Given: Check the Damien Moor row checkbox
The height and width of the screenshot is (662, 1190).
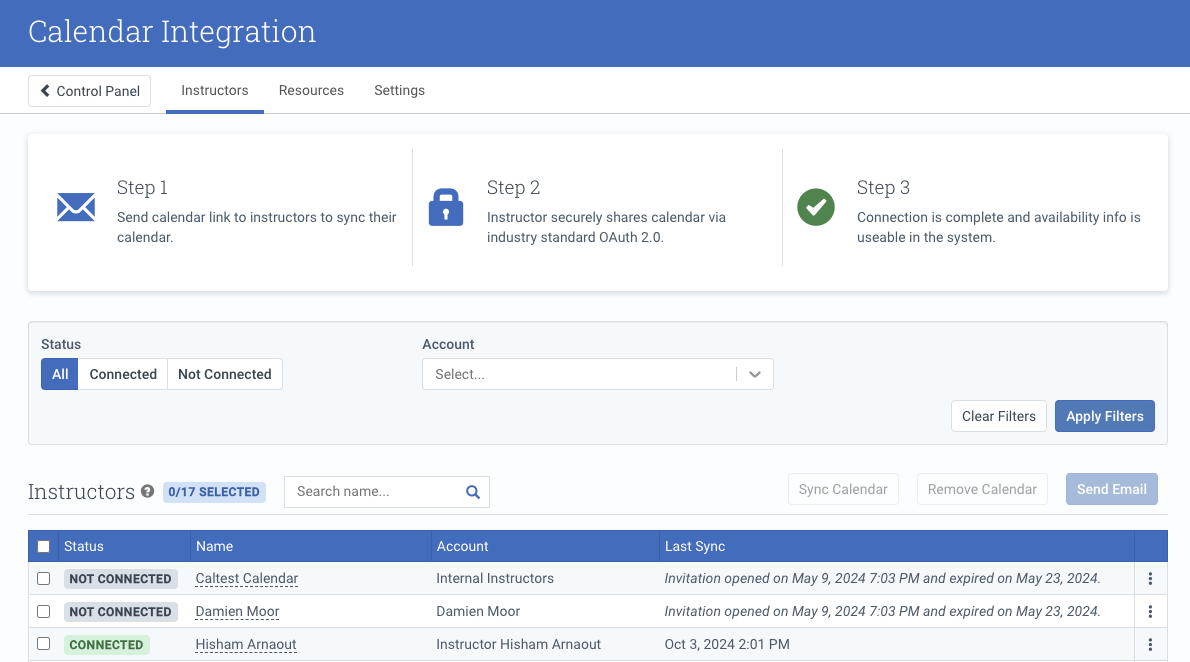Looking at the screenshot, I should (43, 611).
